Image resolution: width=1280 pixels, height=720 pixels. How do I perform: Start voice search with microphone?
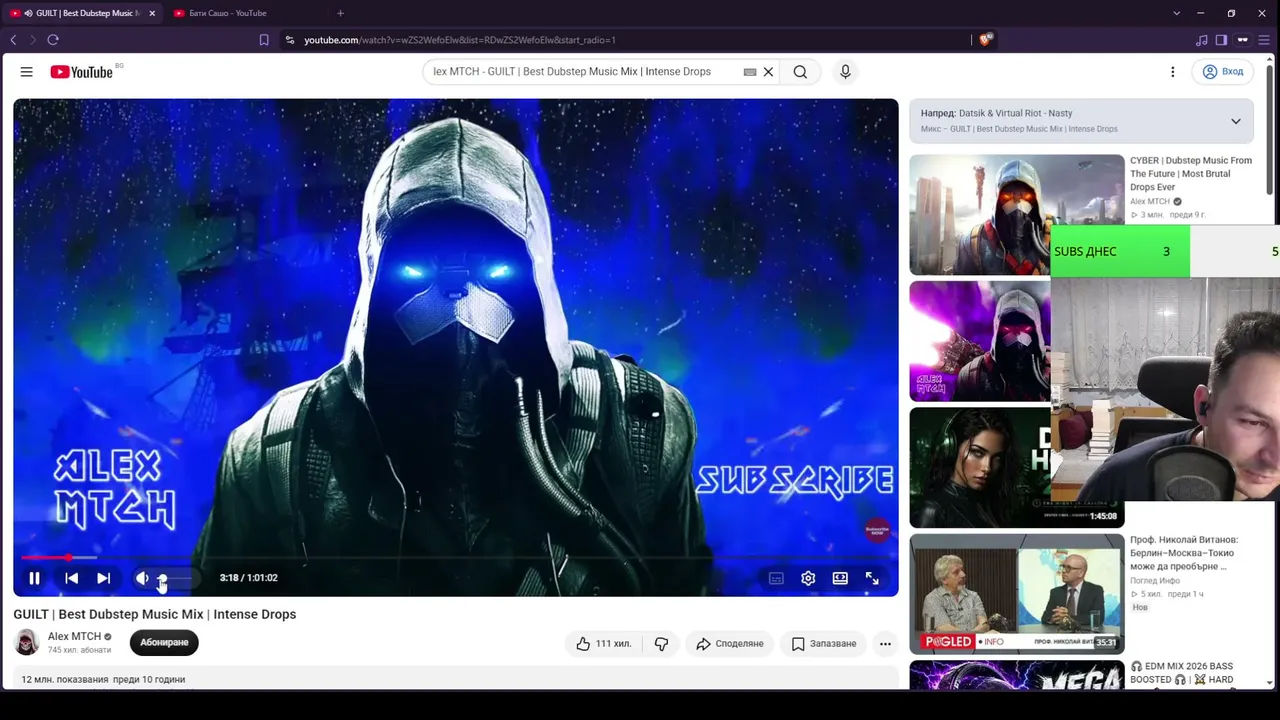(845, 72)
